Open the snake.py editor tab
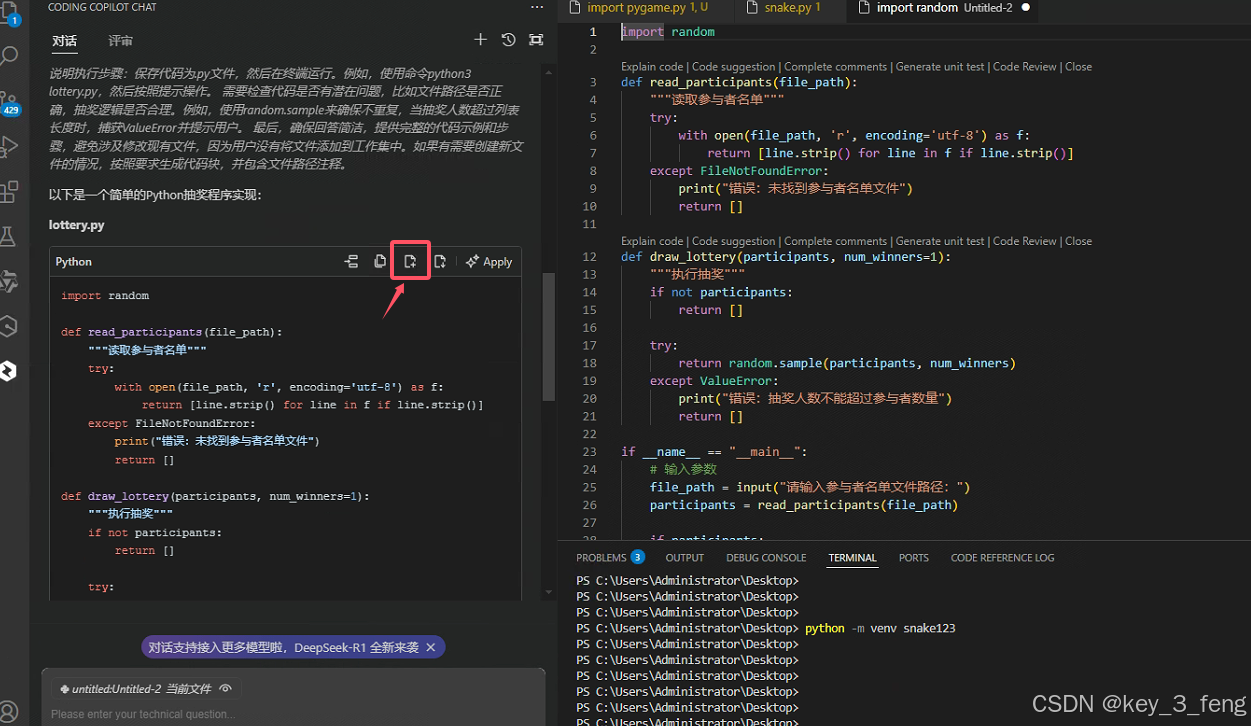1251x726 pixels. click(x=790, y=8)
